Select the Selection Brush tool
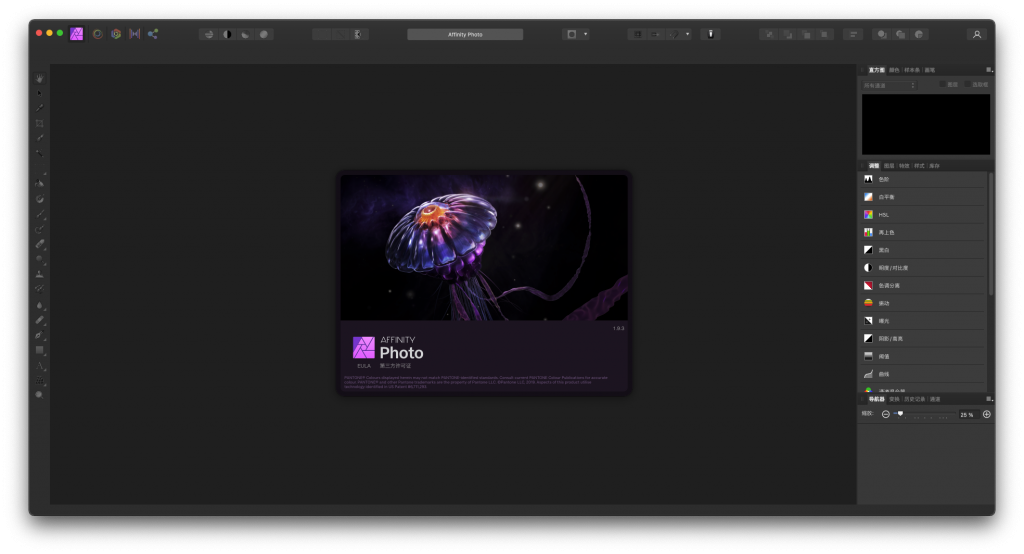The height and width of the screenshot is (554, 1024). (40, 138)
